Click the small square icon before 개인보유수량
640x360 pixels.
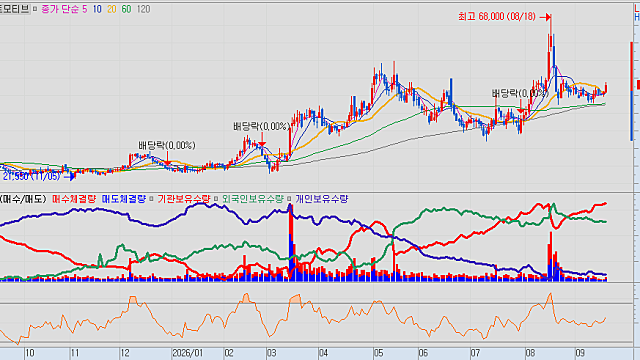tap(289, 199)
